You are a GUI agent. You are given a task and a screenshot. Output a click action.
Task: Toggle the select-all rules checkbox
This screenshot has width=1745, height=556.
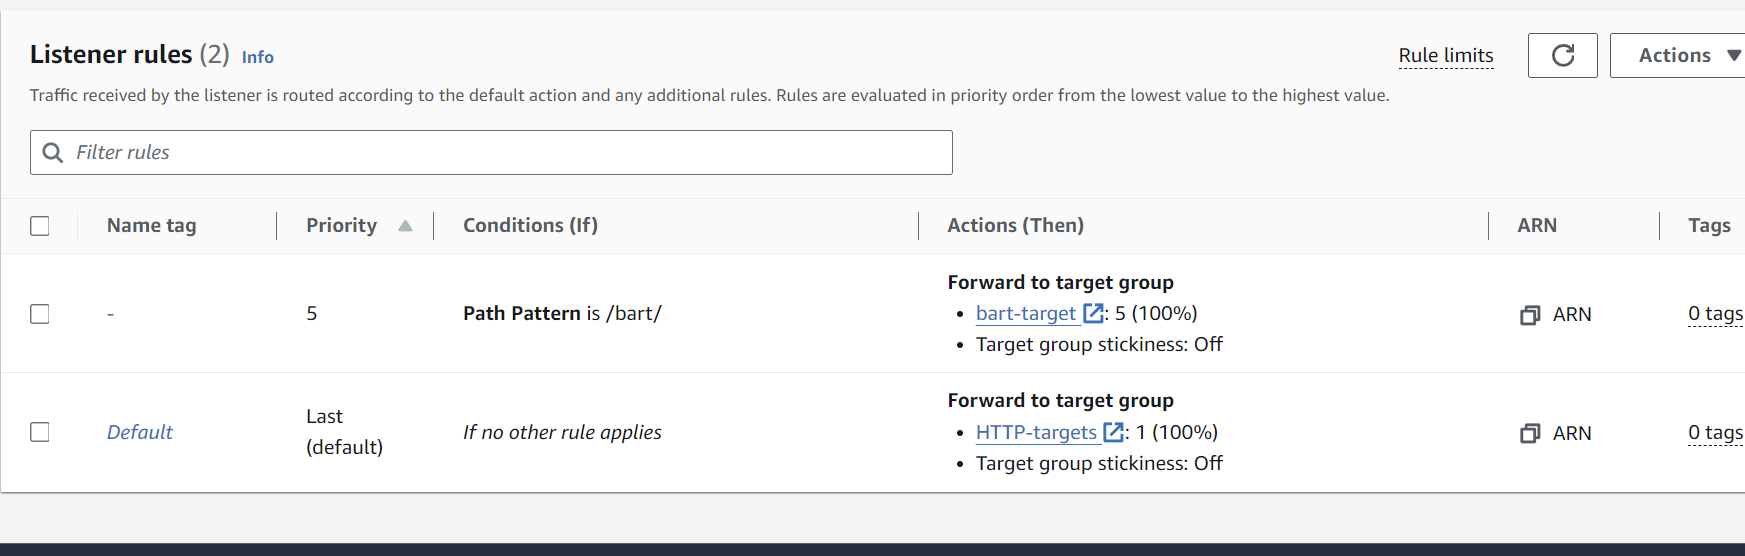(40, 226)
